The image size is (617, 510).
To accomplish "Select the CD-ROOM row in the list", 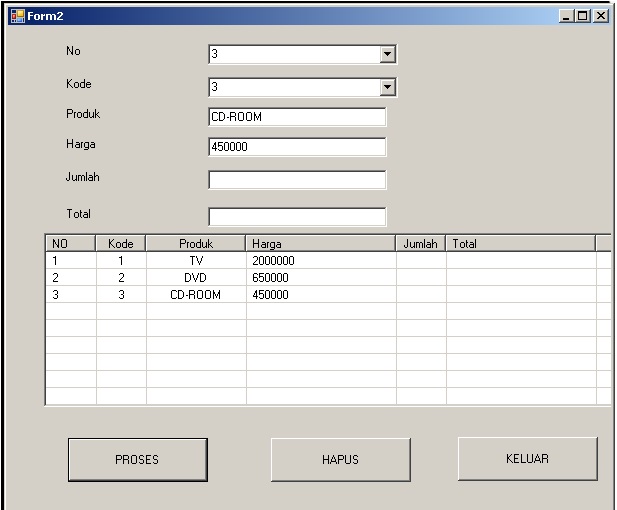I will point(196,295).
